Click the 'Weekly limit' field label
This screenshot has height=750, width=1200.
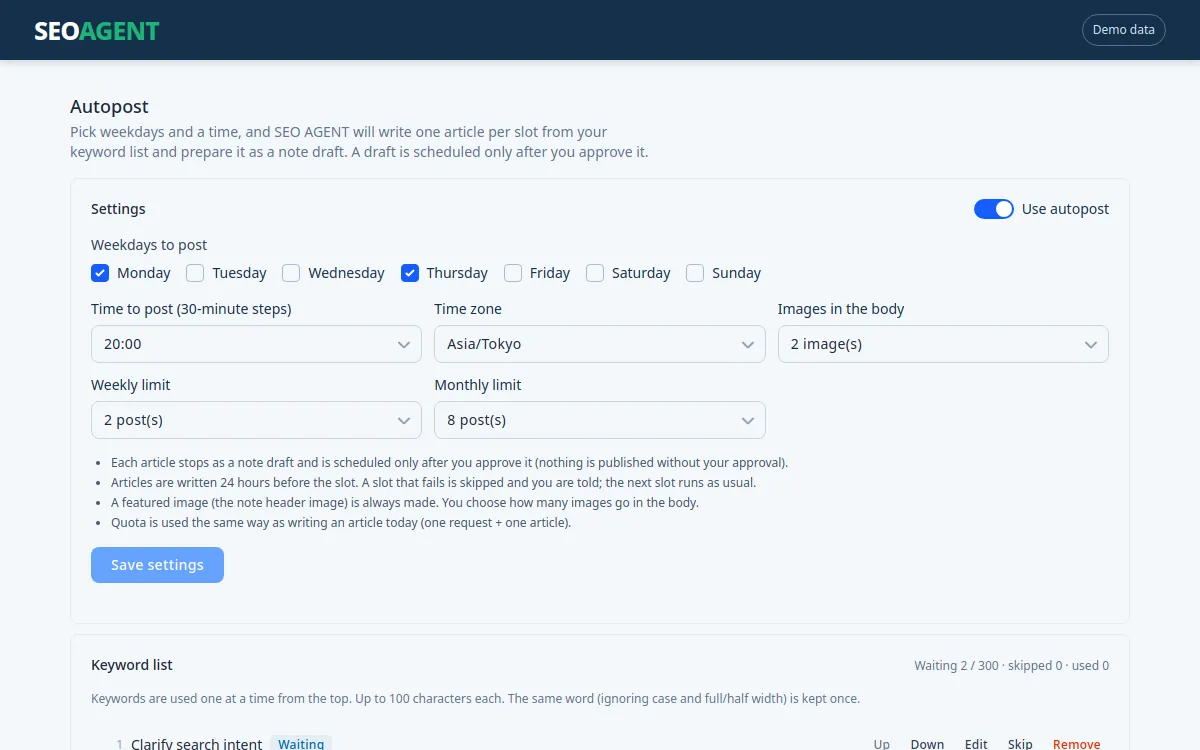point(131,385)
